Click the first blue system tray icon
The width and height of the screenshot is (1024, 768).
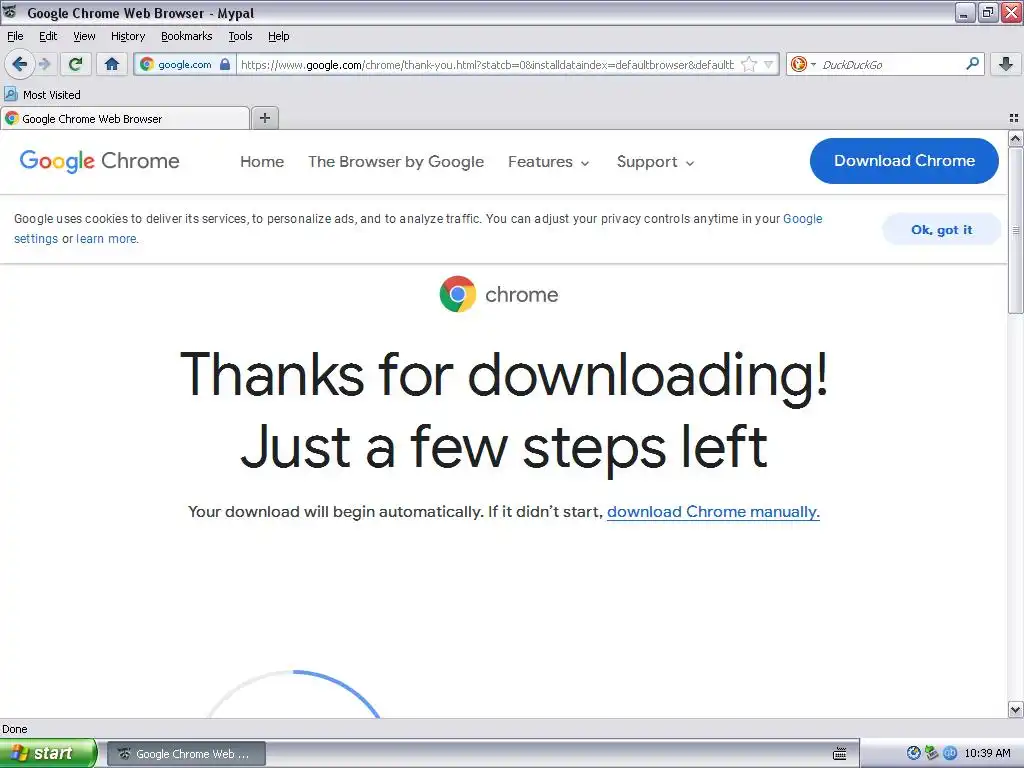913,753
